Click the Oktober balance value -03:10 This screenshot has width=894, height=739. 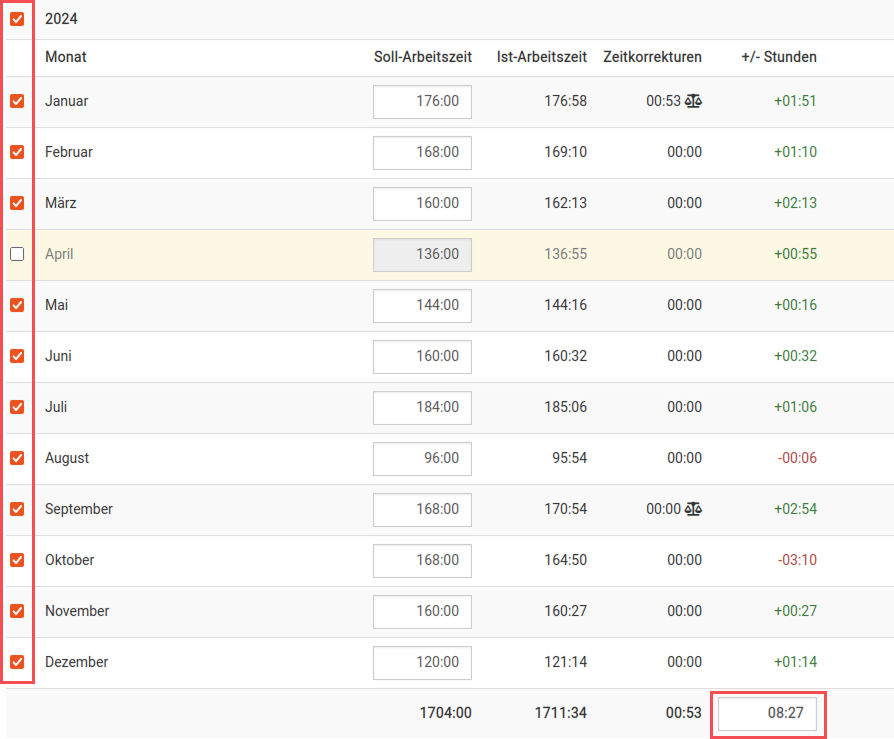pos(796,560)
